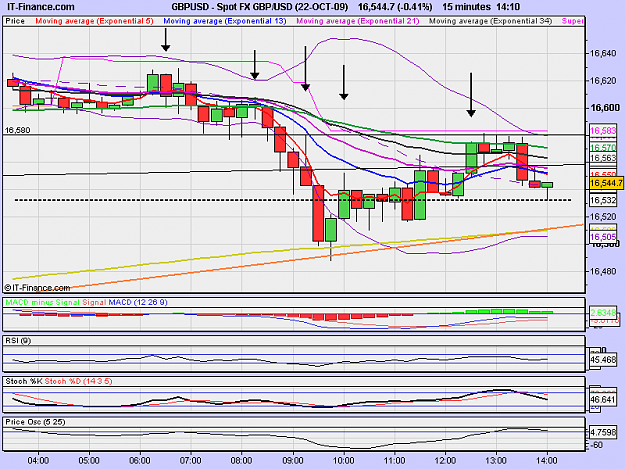Click the 11:00 time axis label
Screen dimensions: 625x469
point(394,461)
